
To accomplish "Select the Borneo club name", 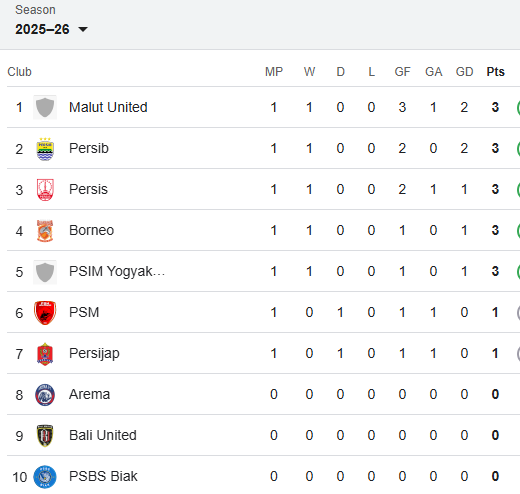I will pyautogui.click(x=91, y=230).
